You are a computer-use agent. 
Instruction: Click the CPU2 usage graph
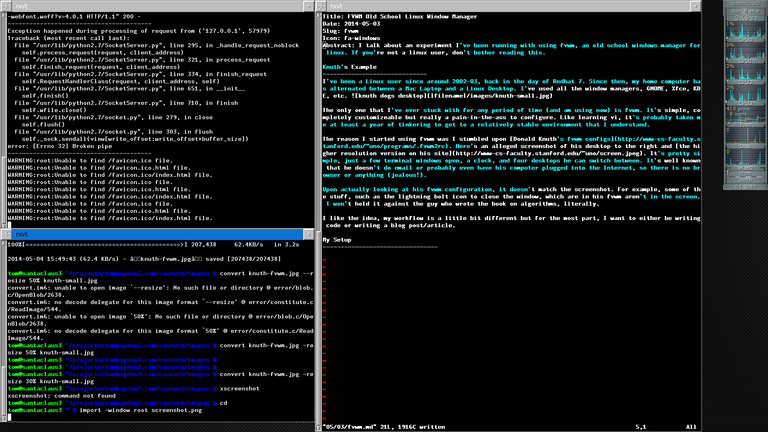(x=745, y=72)
